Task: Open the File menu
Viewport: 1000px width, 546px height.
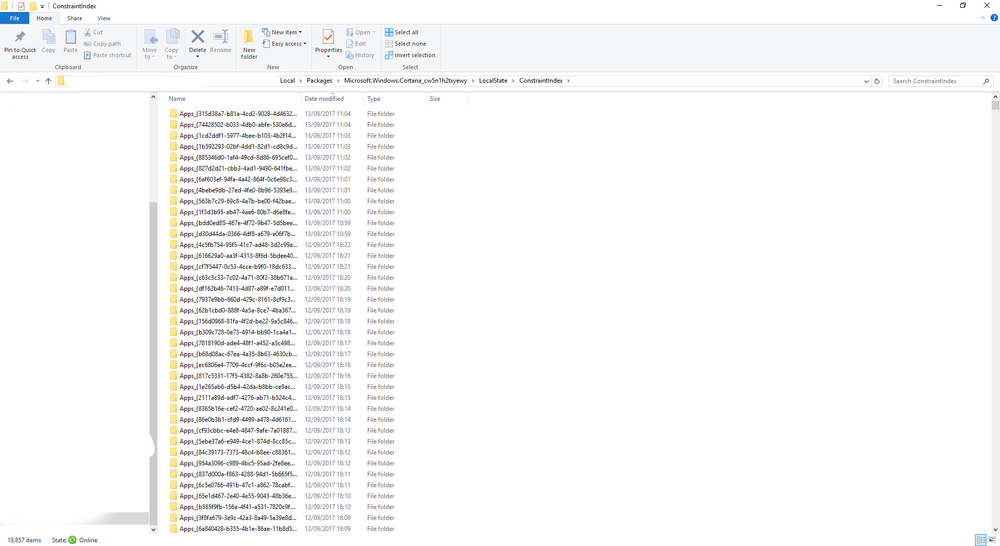Action: (x=15, y=18)
